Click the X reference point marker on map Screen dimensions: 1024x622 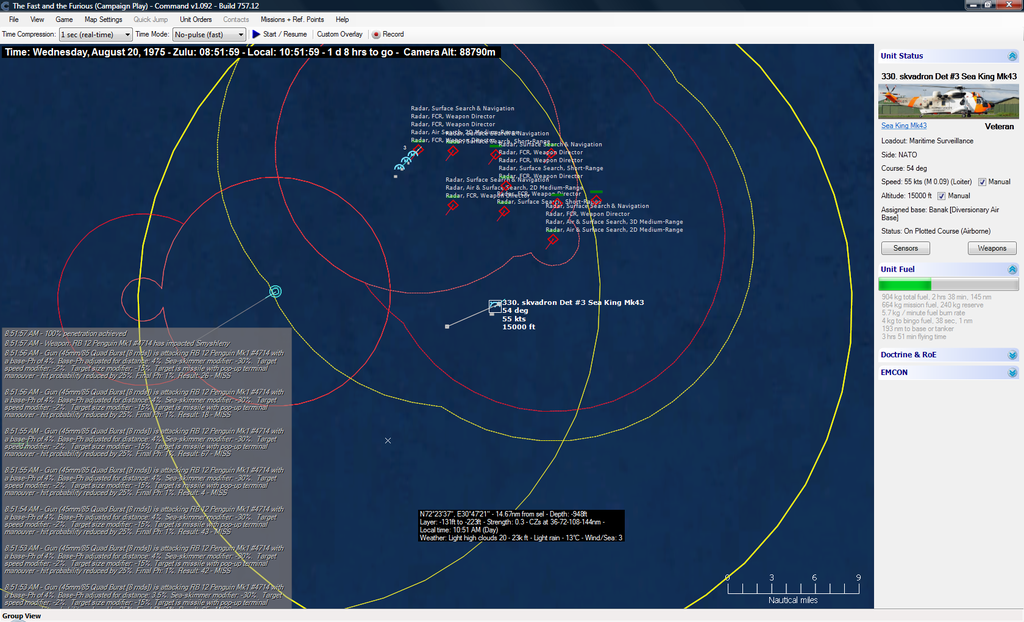pos(388,440)
